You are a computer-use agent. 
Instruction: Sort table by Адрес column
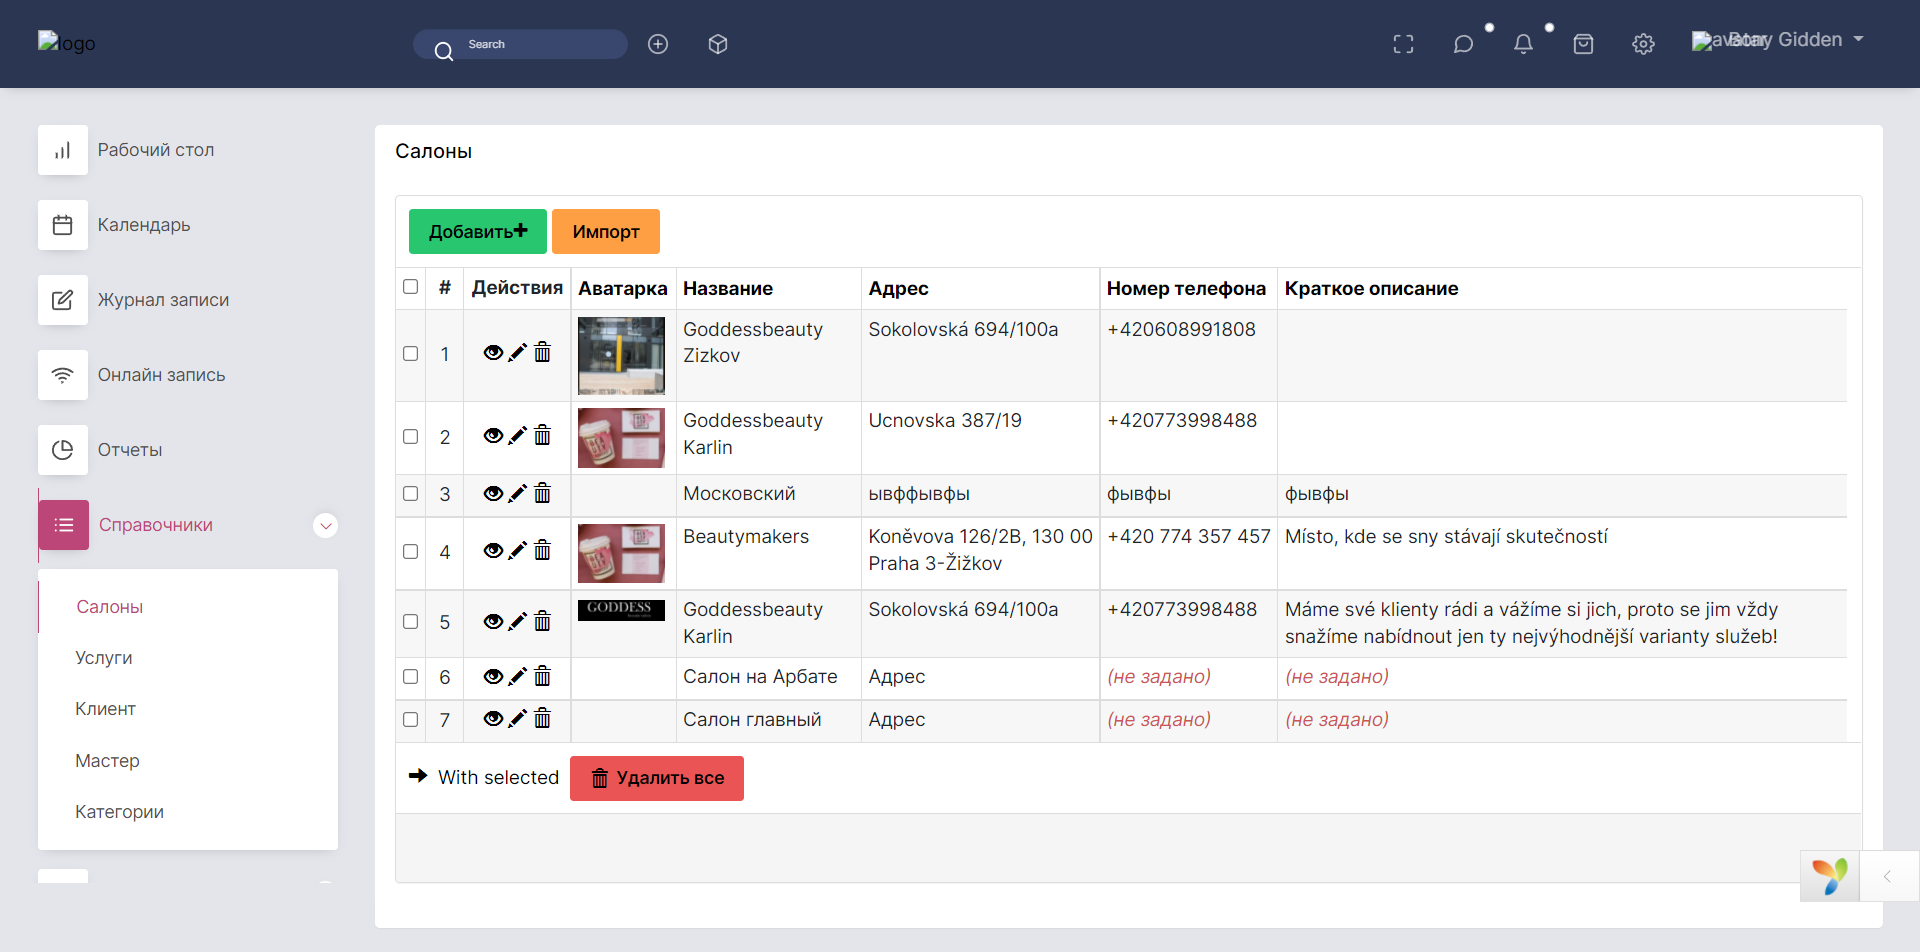(x=898, y=289)
